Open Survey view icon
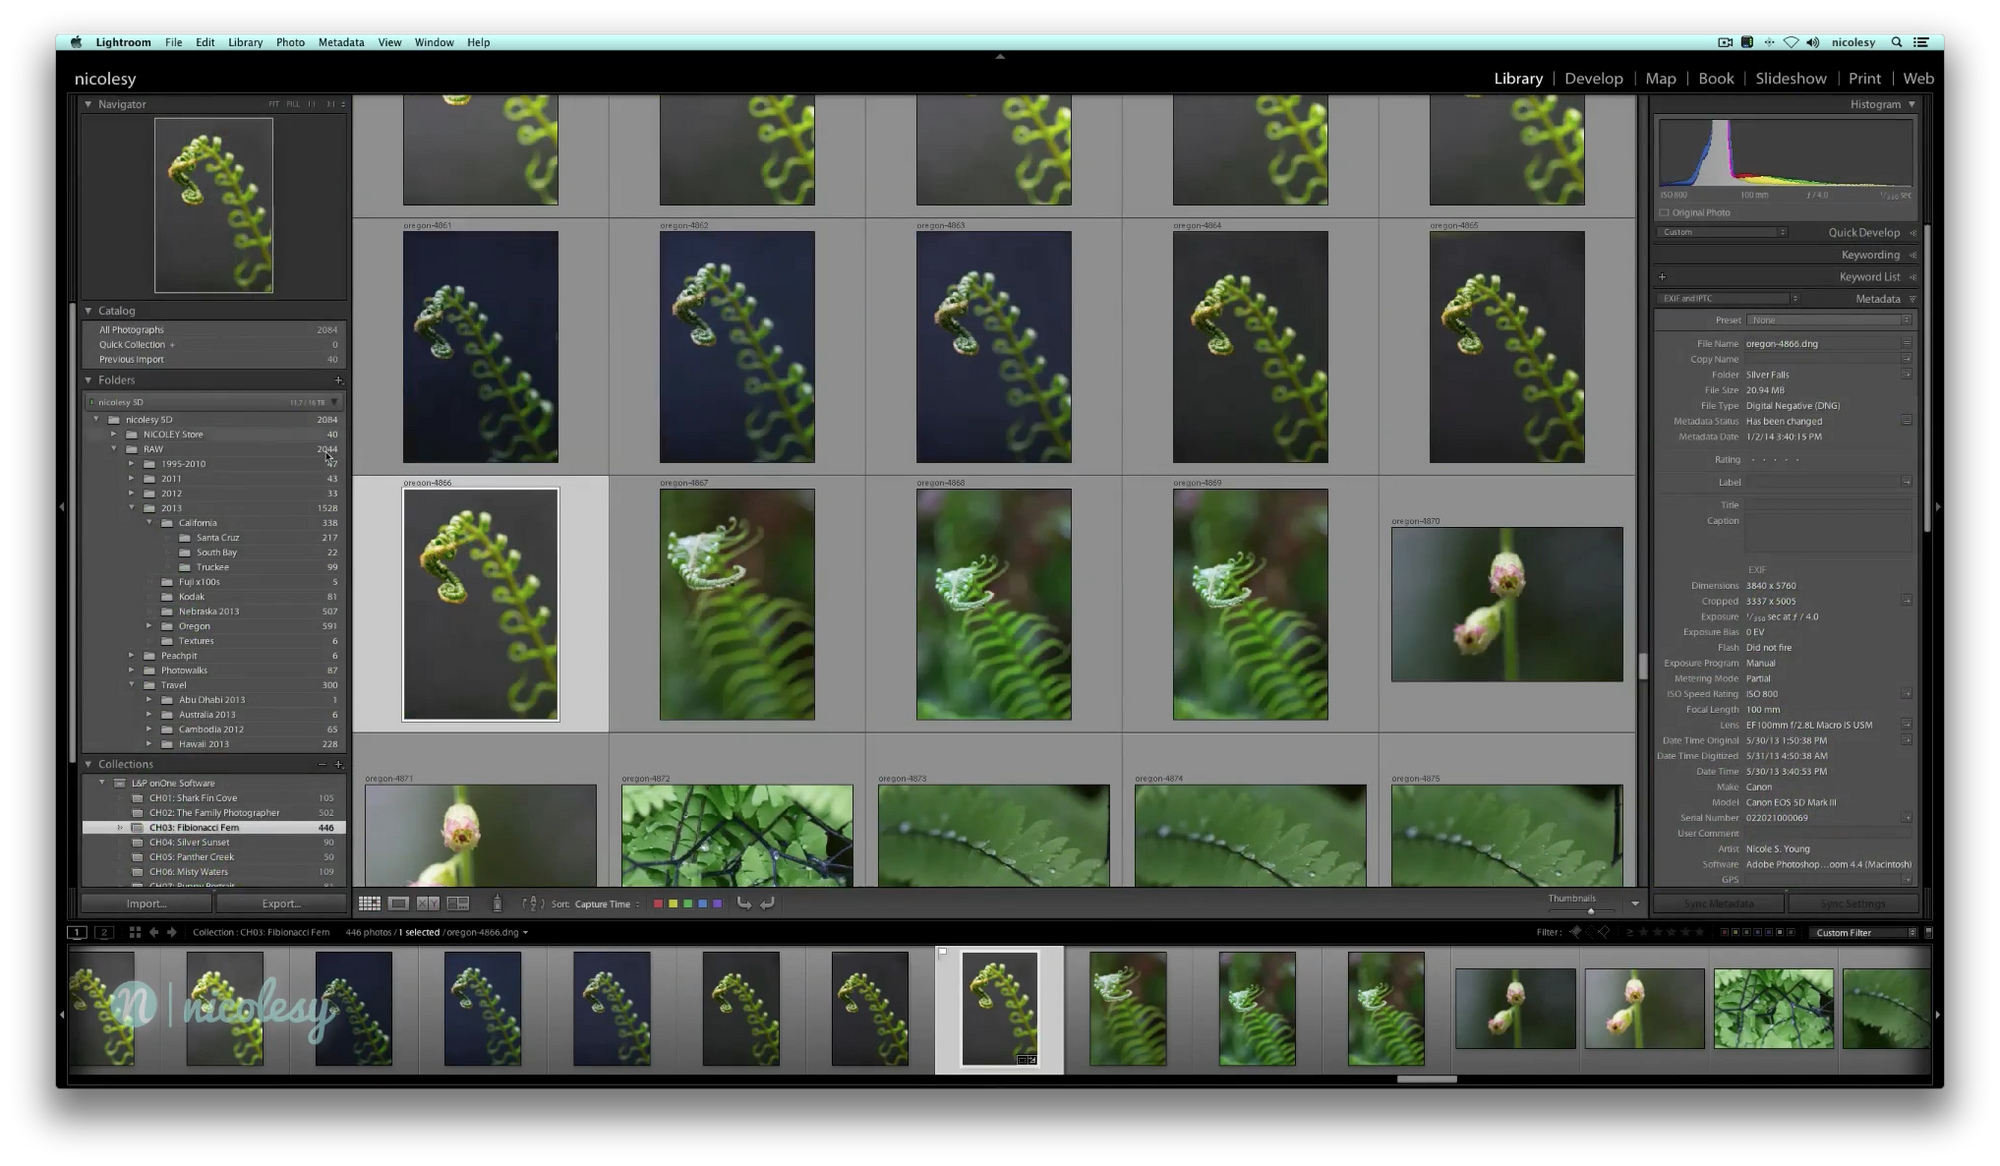 [x=458, y=903]
